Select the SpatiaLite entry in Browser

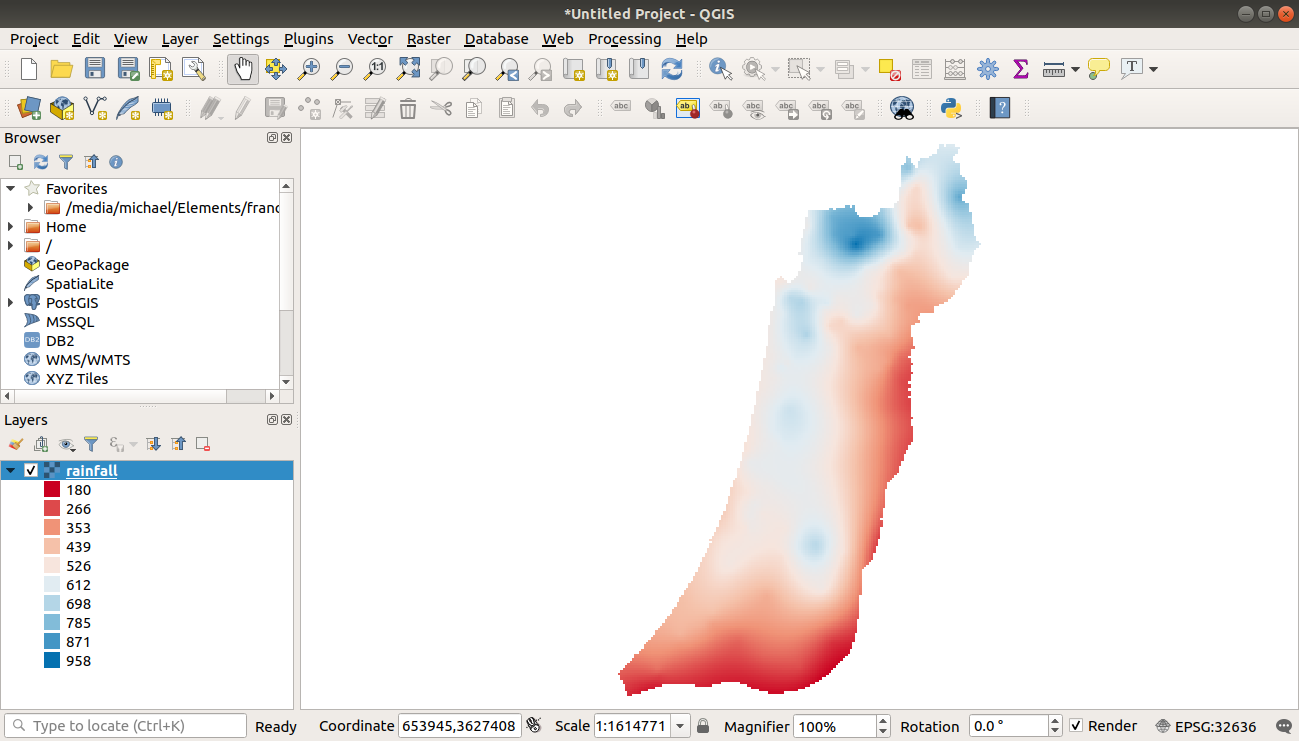point(80,284)
